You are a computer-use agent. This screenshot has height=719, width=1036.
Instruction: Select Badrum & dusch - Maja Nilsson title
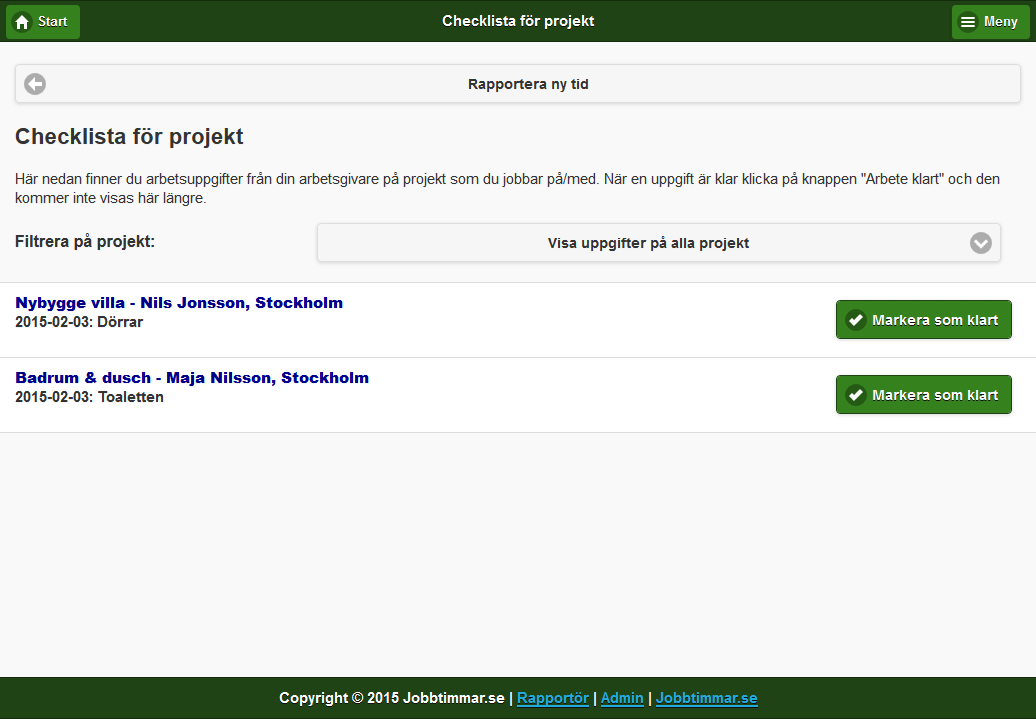[x=192, y=378]
